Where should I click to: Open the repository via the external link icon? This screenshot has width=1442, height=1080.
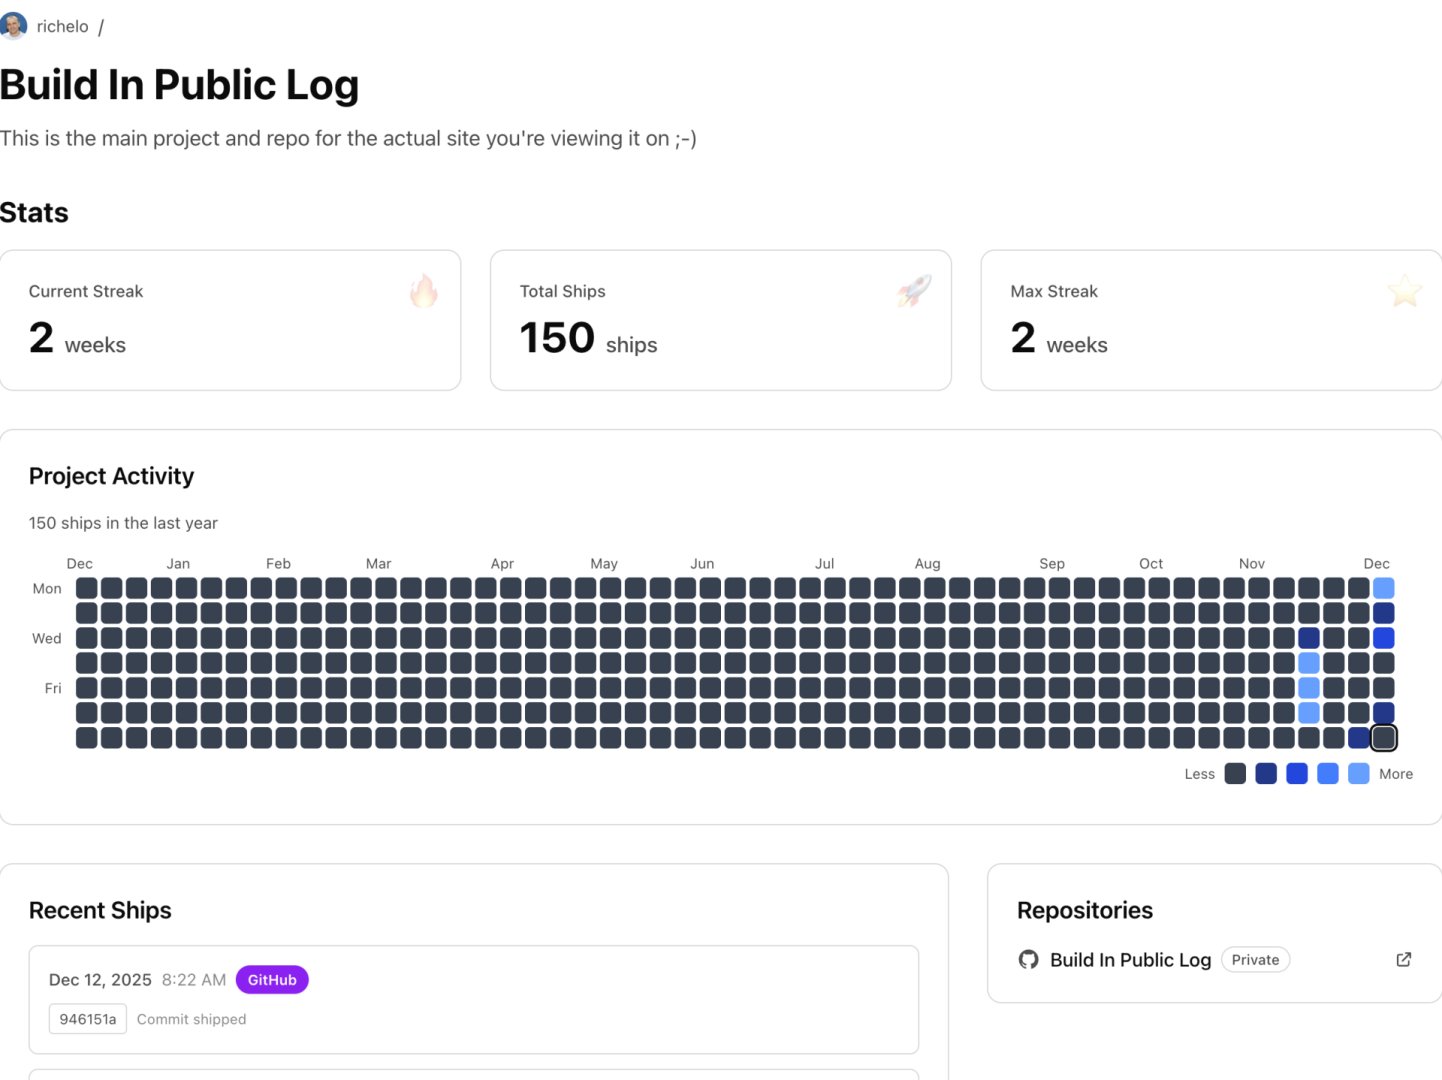(1404, 959)
